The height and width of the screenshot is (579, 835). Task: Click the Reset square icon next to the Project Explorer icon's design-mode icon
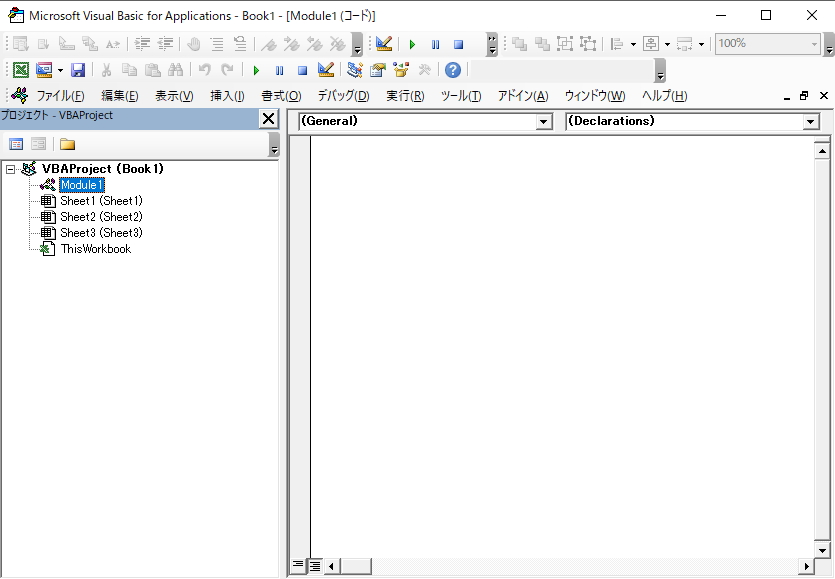[302, 70]
